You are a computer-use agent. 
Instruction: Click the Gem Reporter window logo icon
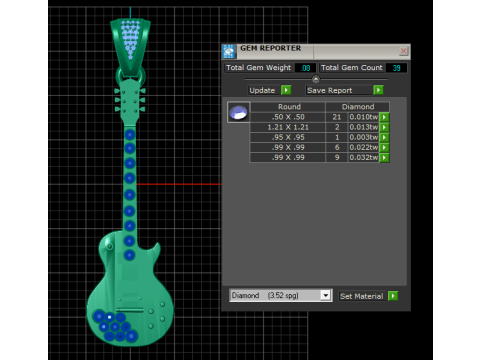(x=229, y=51)
